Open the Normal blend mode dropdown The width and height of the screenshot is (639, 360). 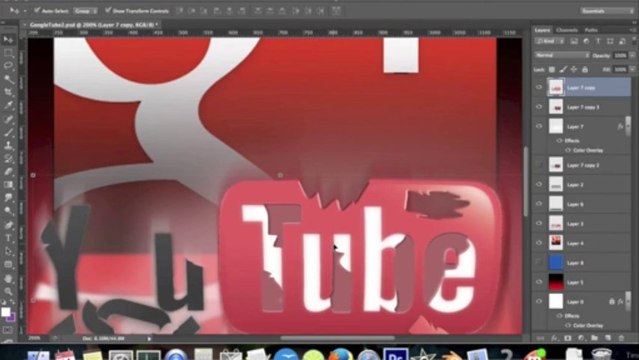[x=562, y=55]
